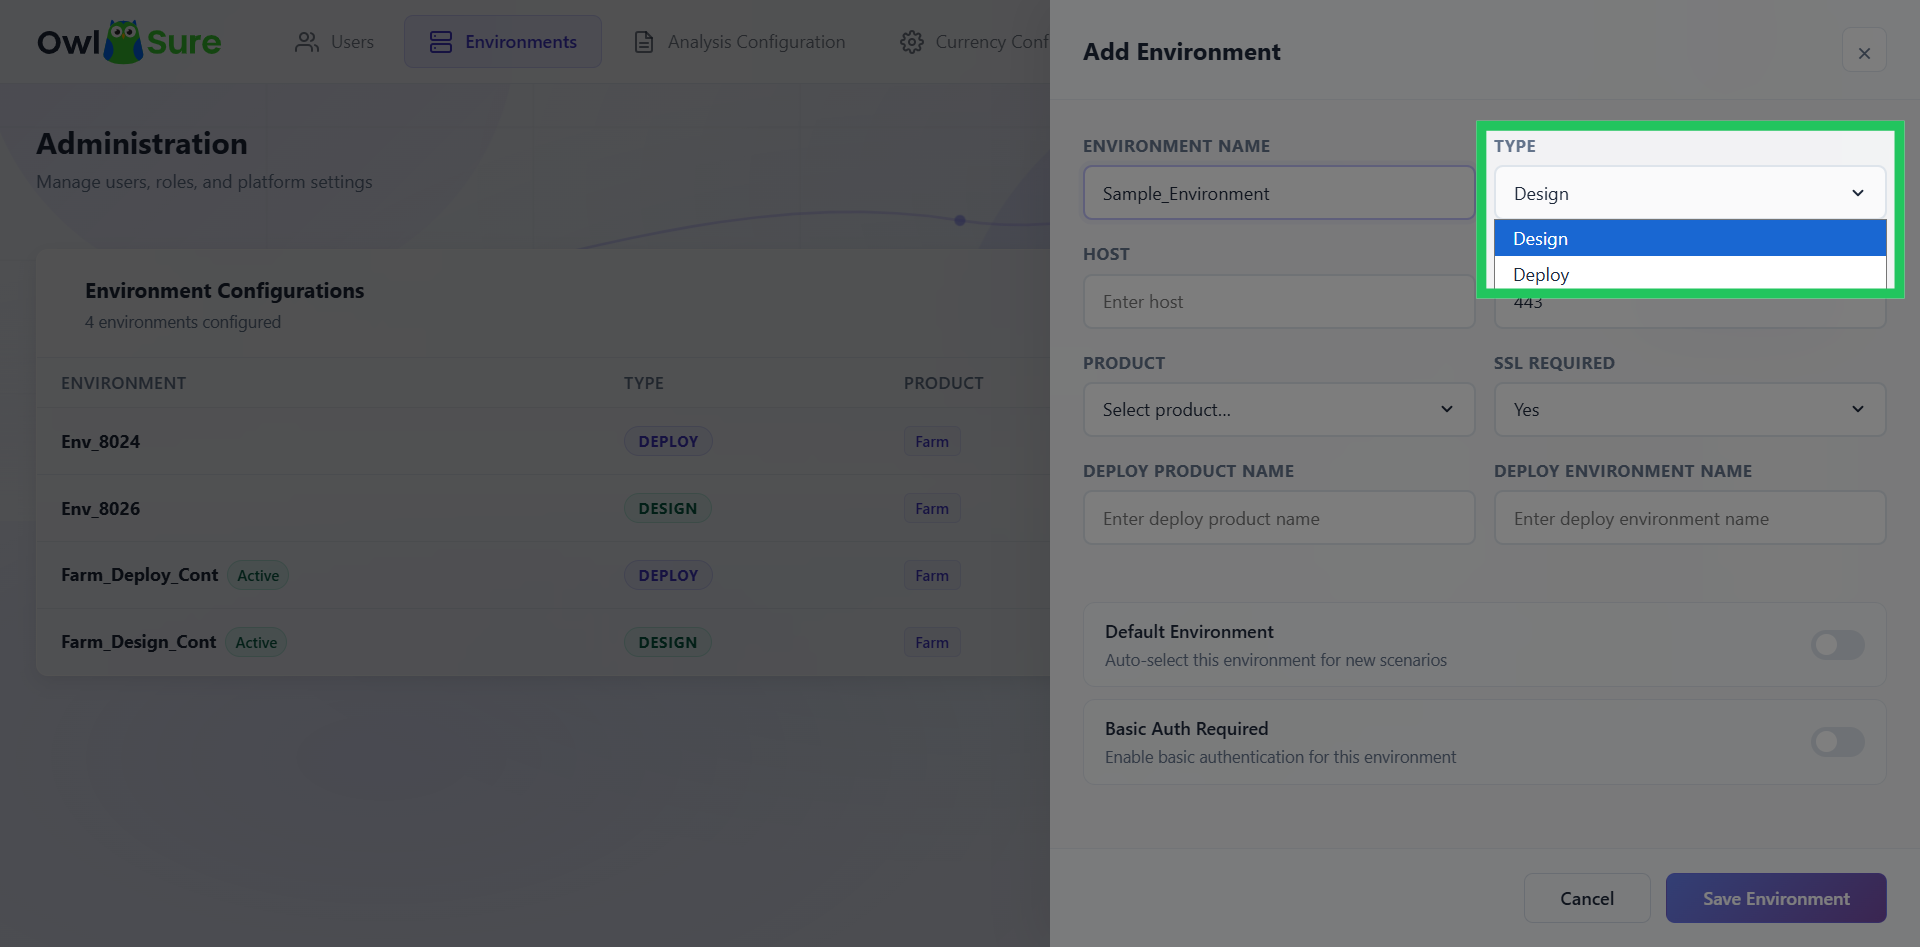The image size is (1920, 947).
Task: Collapse the Type dropdown showing Design
Action: click(1690, 193)
